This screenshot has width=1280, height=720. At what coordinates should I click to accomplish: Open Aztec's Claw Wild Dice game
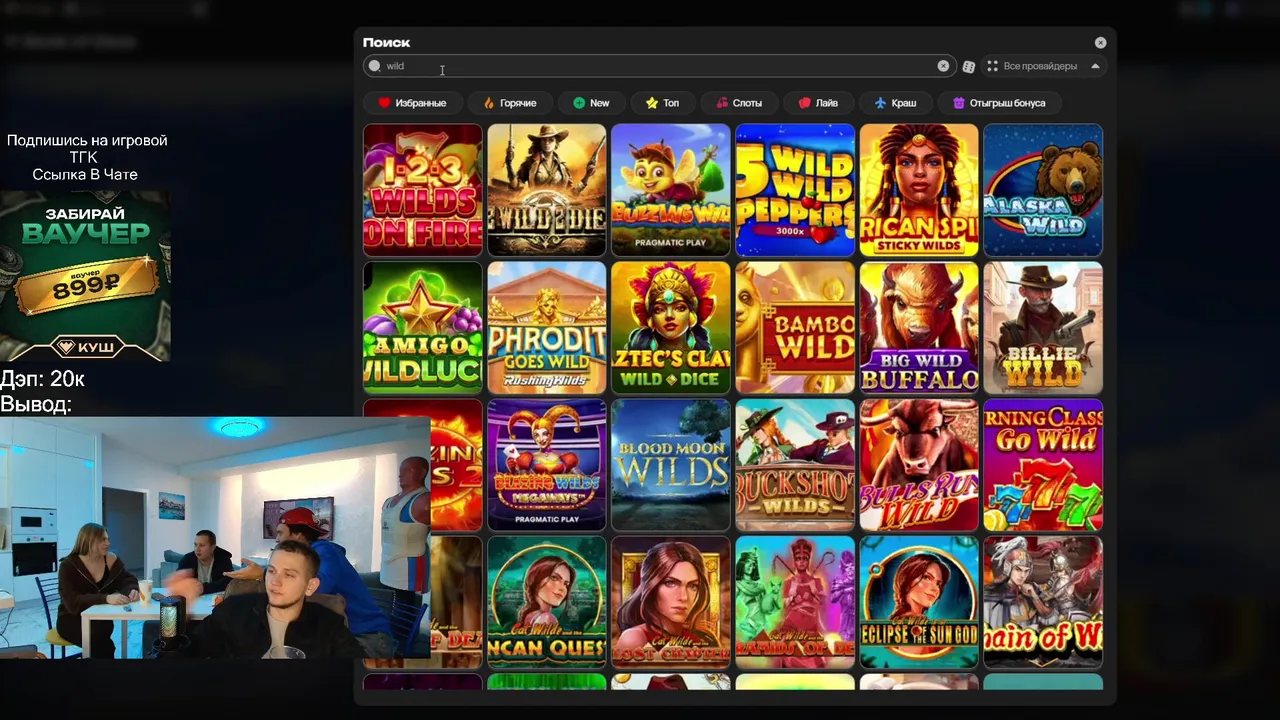(x=671, y=328)
